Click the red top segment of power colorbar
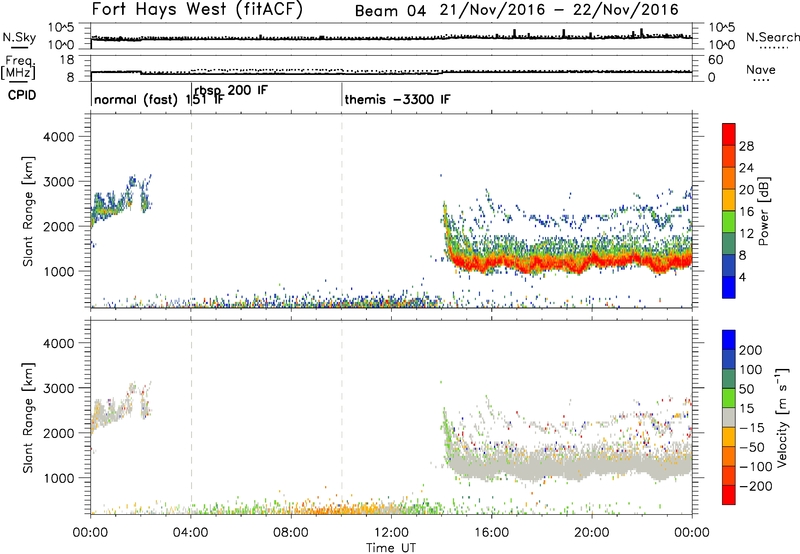The image size is (800, 554). pos(729,134)
